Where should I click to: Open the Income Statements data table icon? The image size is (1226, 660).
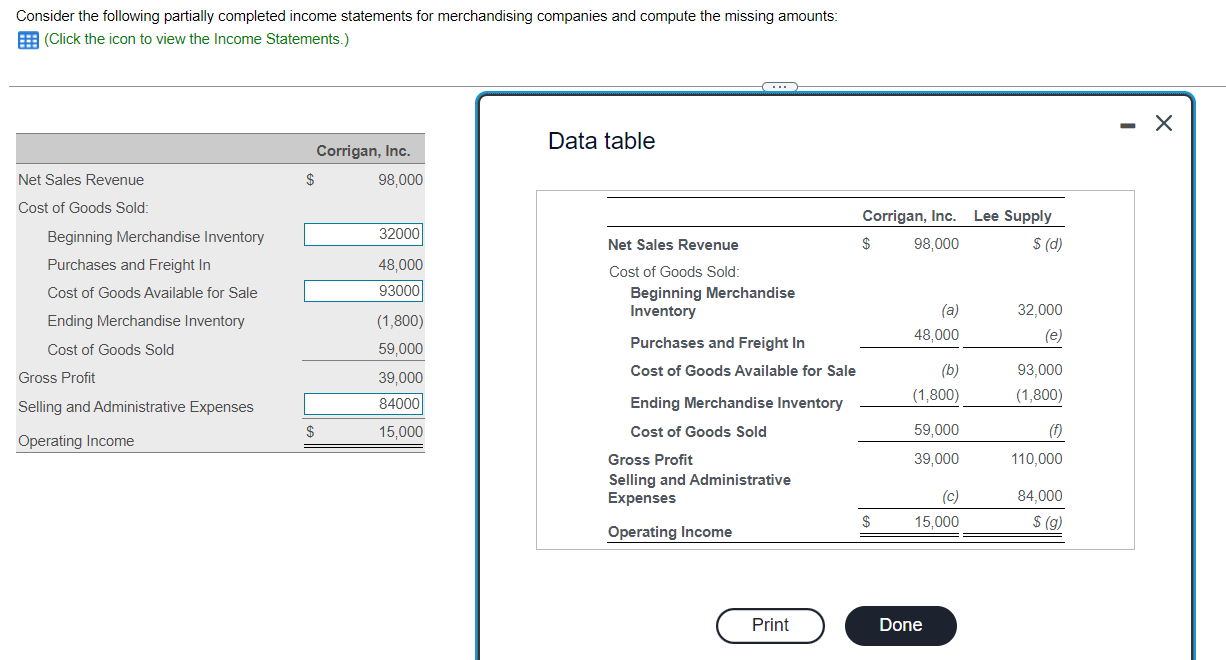point(27,39)
